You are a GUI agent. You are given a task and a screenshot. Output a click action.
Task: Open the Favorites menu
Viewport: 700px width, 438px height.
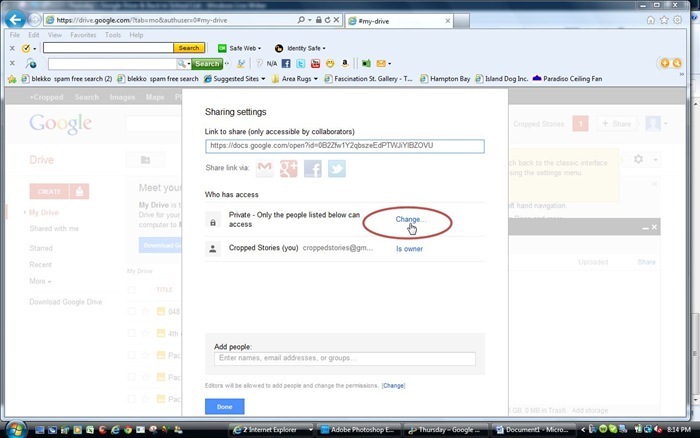tap(83, 35)
